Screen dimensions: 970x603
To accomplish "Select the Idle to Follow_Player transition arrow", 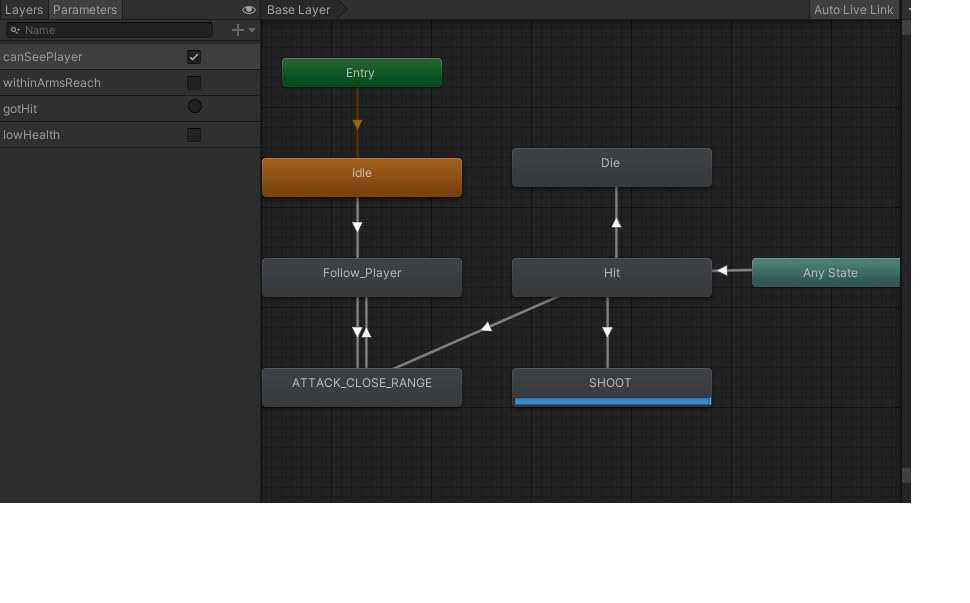I will [358, 227].
